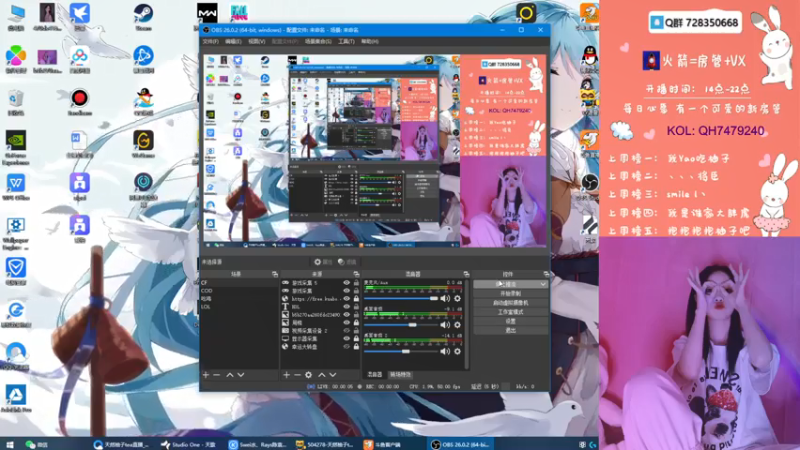
Task: Toggle visibility of 显示器采集 source
Action: (346, 339)
